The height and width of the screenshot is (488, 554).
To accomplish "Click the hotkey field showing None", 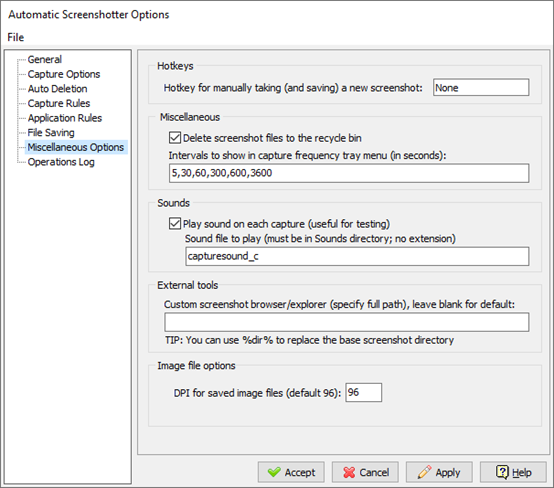I will pos(481,87).
